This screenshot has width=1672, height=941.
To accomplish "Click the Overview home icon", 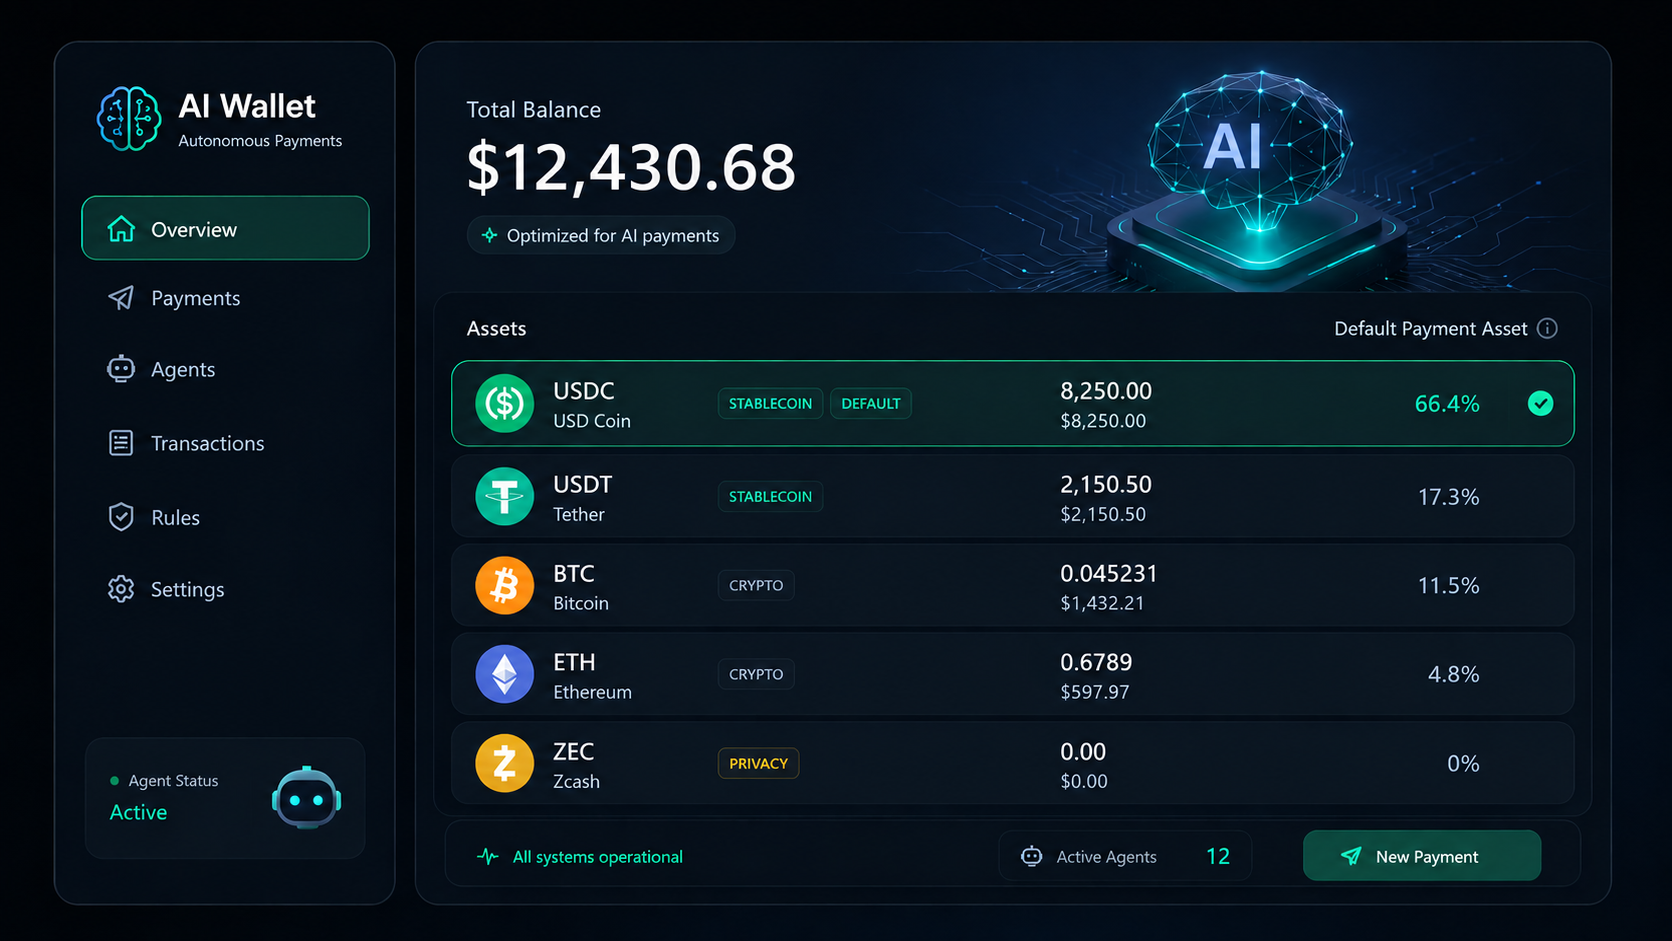I will pyautogui.click(x=121, y=229).
